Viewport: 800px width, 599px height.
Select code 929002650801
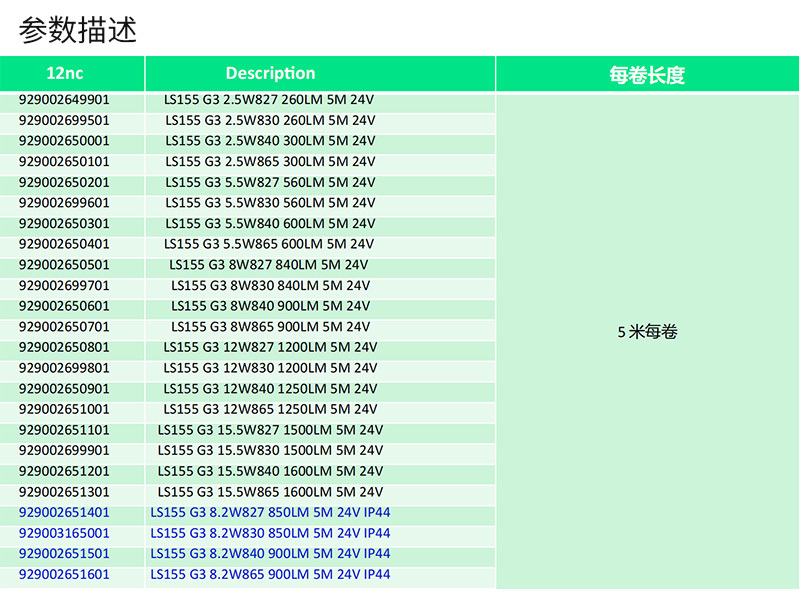tap(64, 347)
